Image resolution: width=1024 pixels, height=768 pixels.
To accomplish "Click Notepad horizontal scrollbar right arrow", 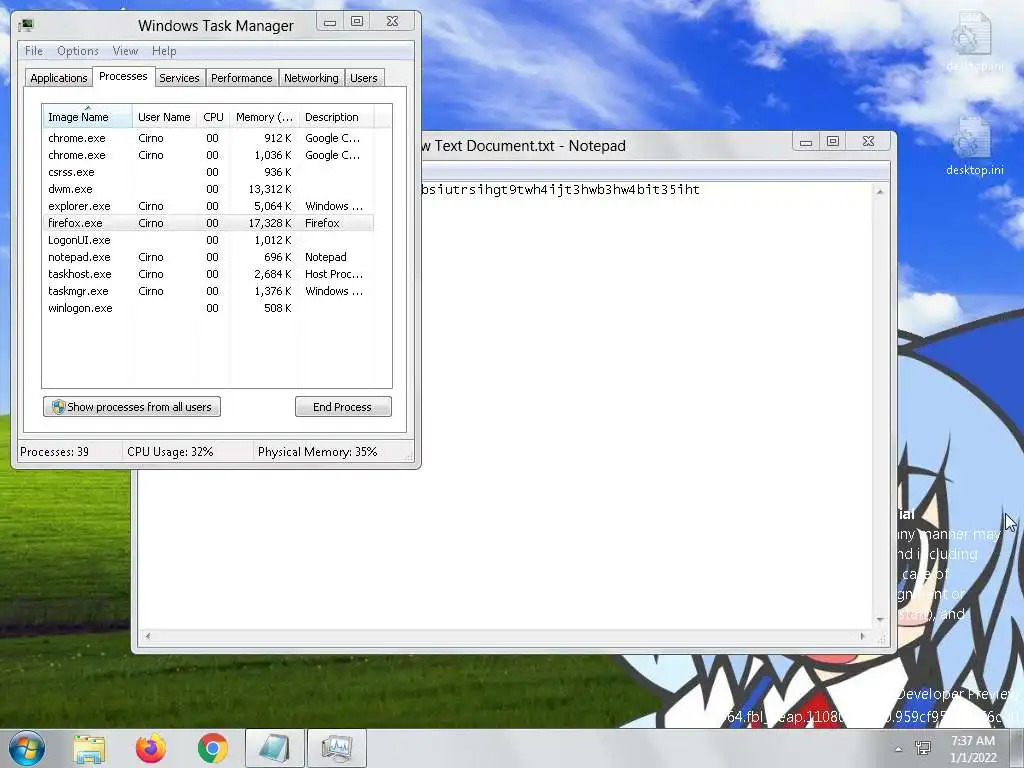I will [x=863, y=636].
